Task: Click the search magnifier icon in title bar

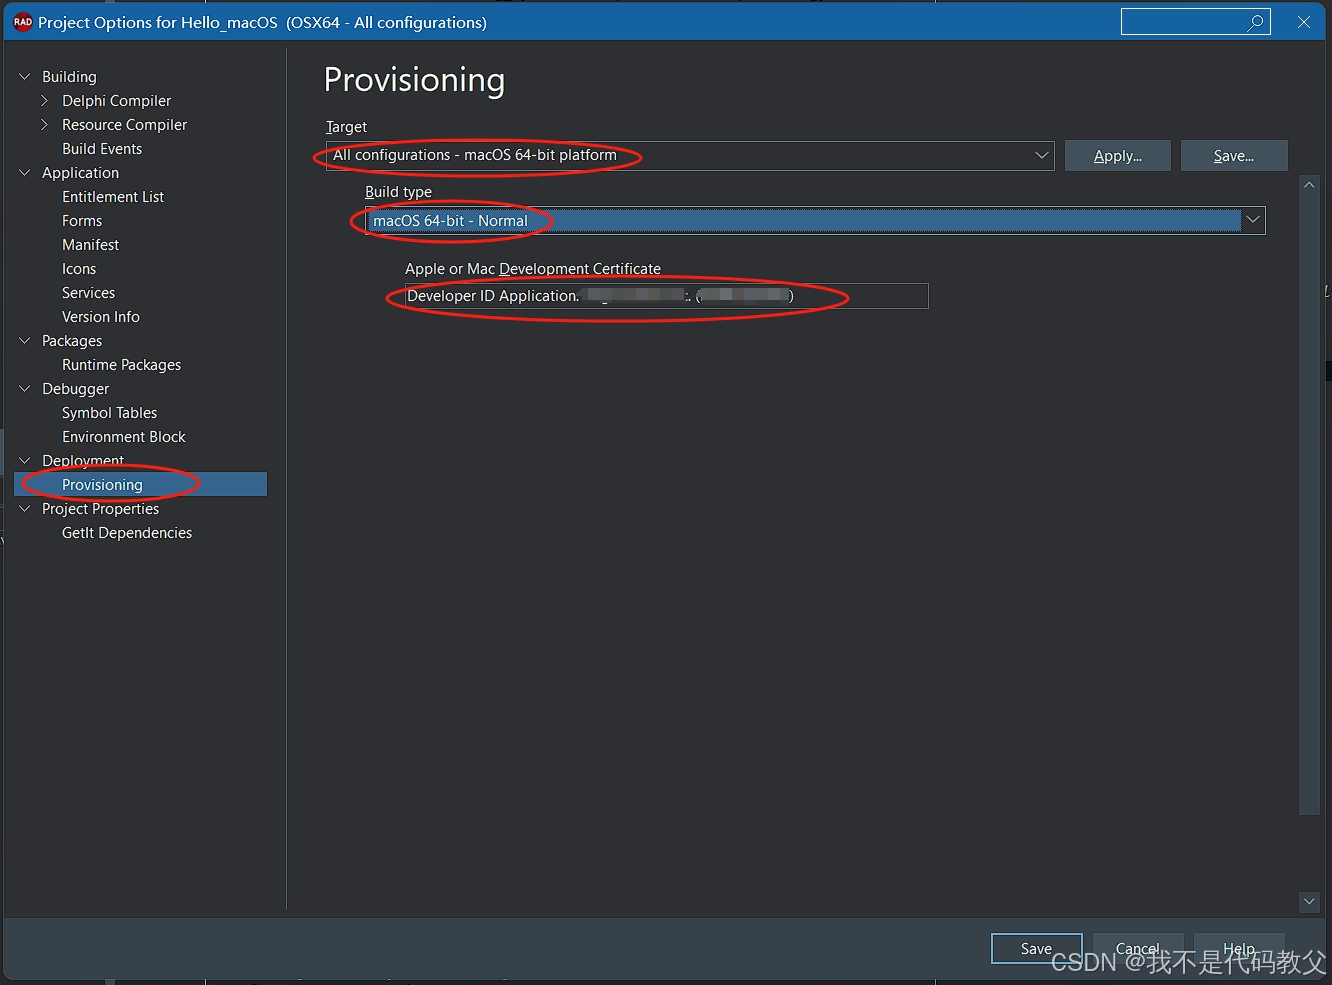Action: [1256, 22]
